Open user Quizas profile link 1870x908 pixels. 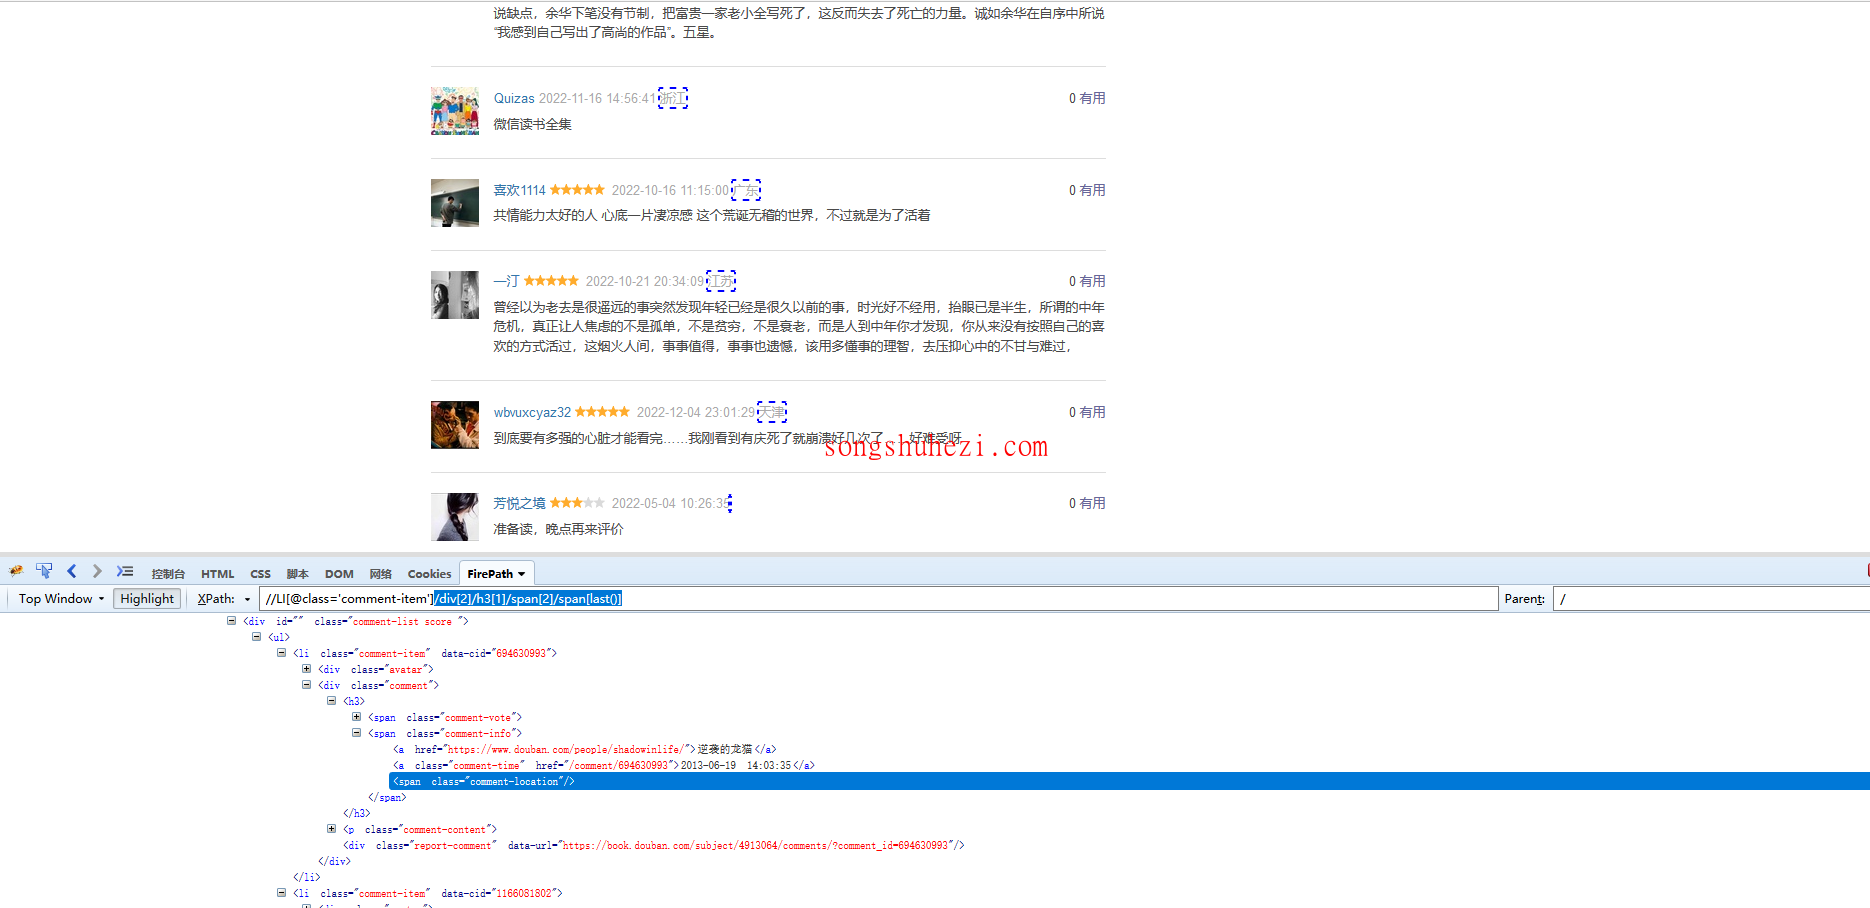click(x=514, y=98)
